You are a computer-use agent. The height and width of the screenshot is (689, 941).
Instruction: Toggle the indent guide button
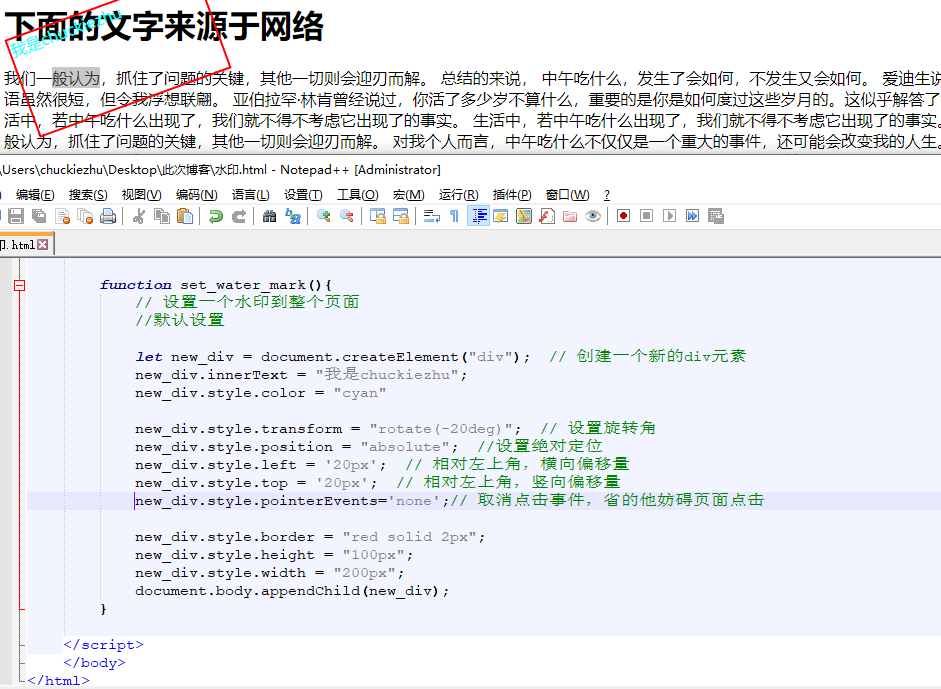(x=478, y=216)
